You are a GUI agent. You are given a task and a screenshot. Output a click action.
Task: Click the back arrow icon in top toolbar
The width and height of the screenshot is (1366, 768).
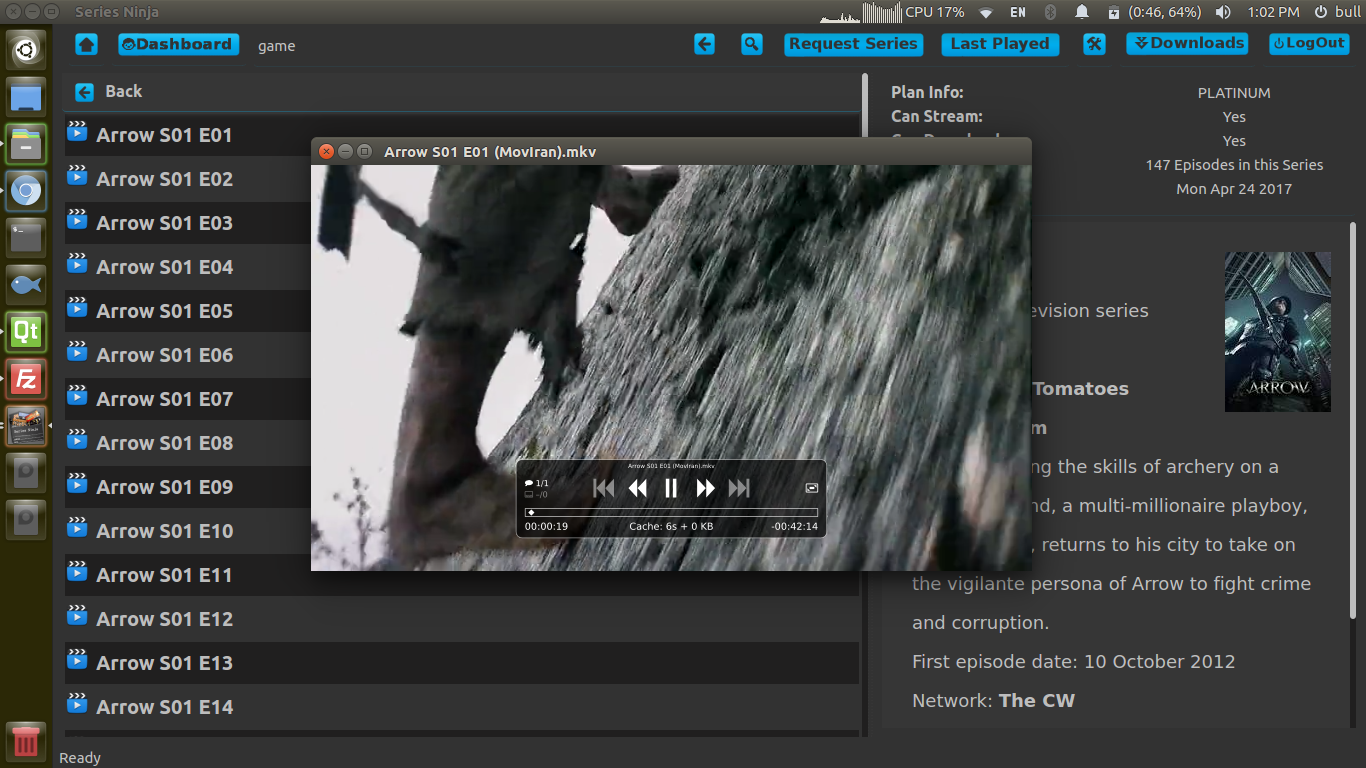pyautogui.click(x=705, y=44)
